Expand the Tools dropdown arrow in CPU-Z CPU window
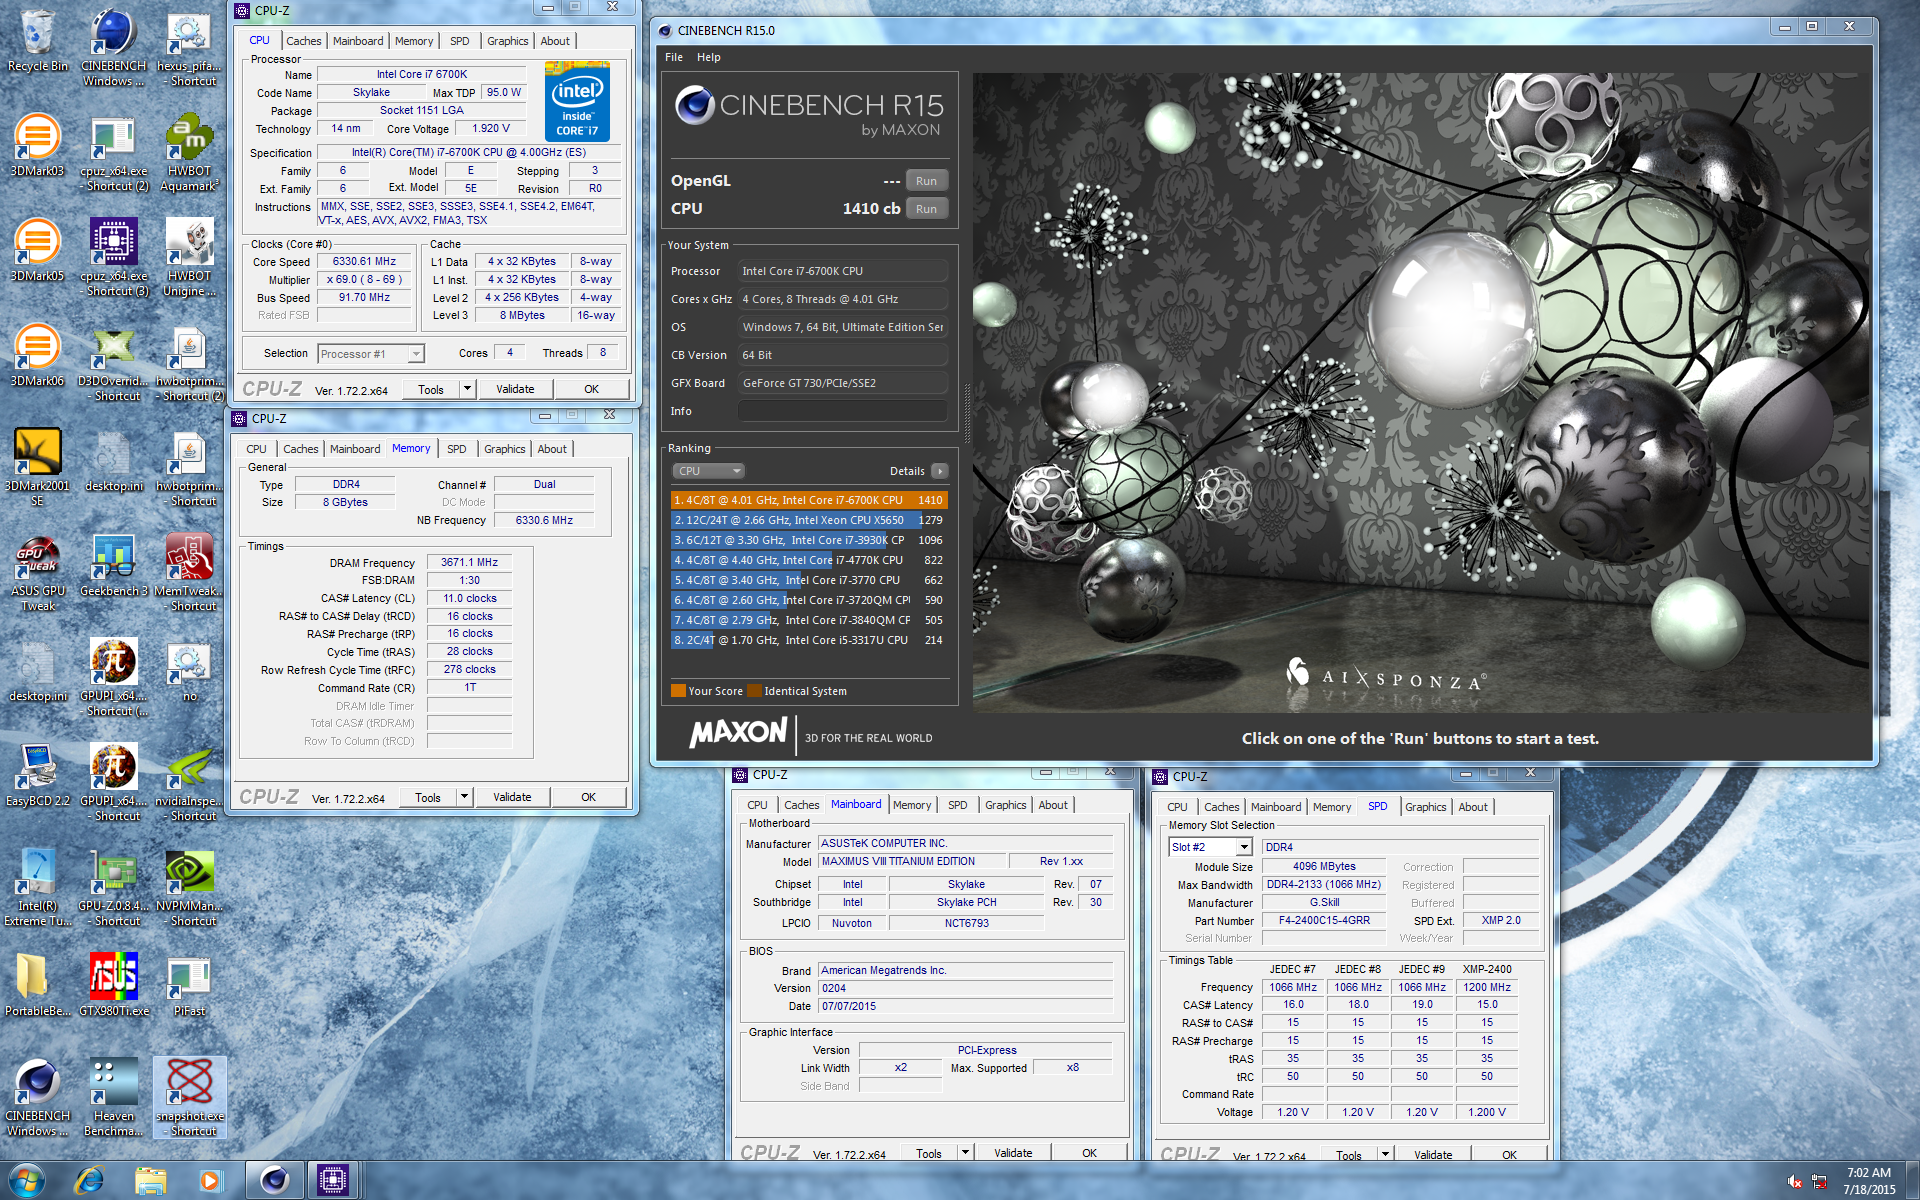This screenshot has height=1200, width=1920. click(x=466, y=389)
